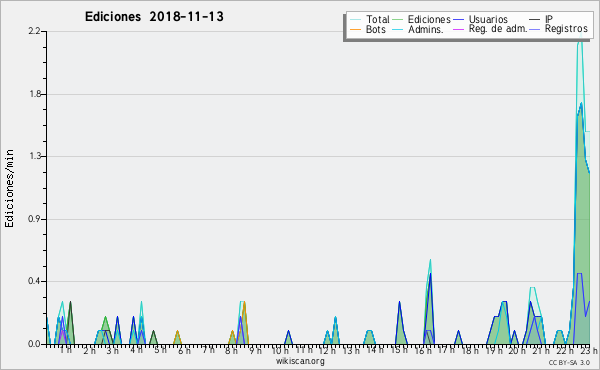This screenshot has height=370, width=600.
Task: Click the 9 h x-axis label
Action: point(255,350)
